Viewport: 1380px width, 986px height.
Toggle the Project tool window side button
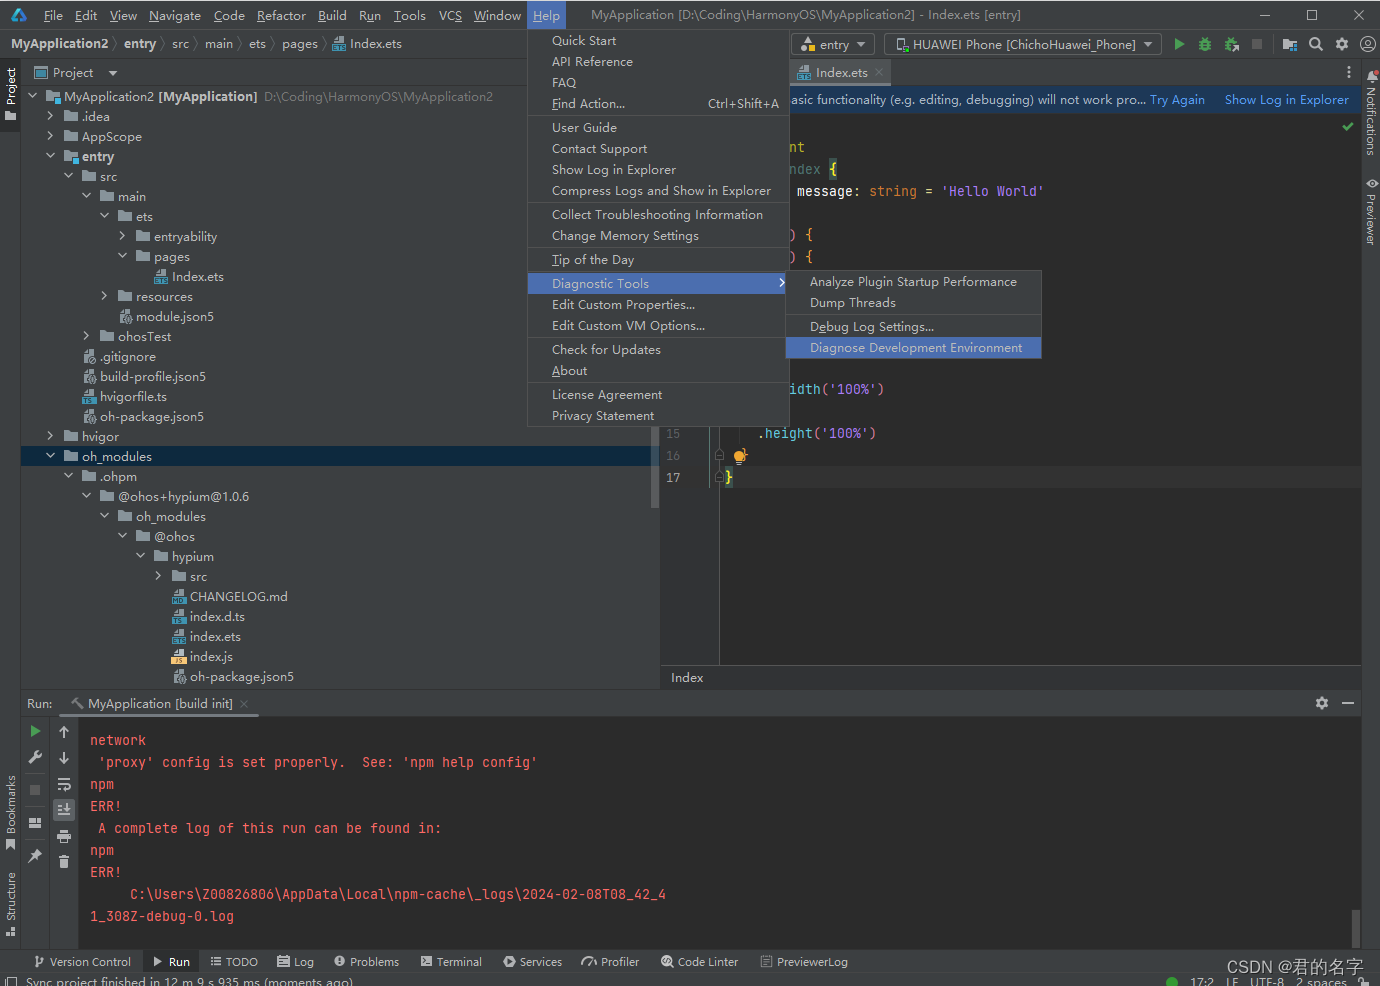pos(11,94)
